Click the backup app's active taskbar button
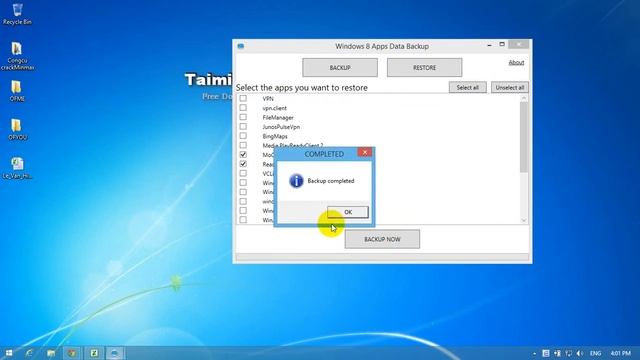The width and height of the screenshot is (640, 360). [x=115, y=353]
